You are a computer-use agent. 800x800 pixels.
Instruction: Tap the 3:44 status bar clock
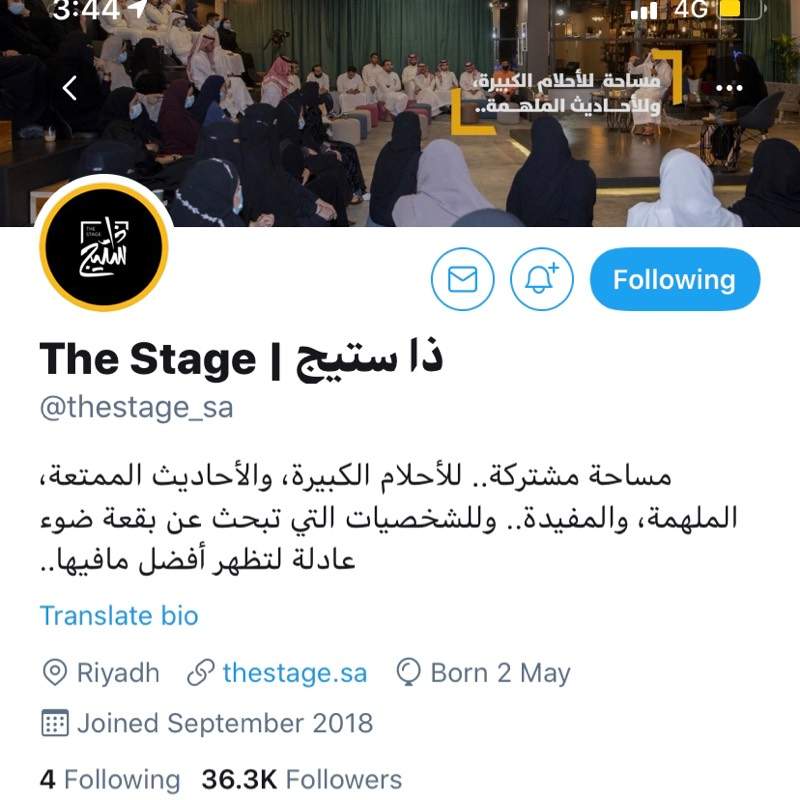click(x=86, y=10)
